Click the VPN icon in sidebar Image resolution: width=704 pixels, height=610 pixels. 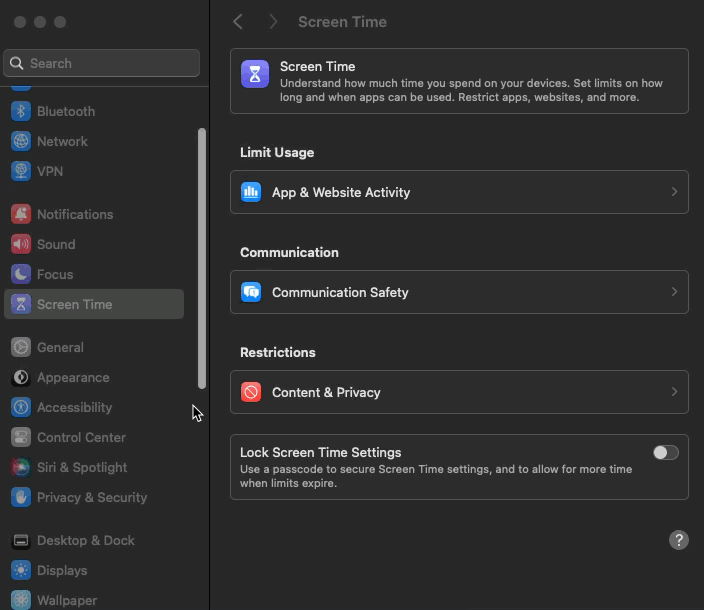[21, 171]
